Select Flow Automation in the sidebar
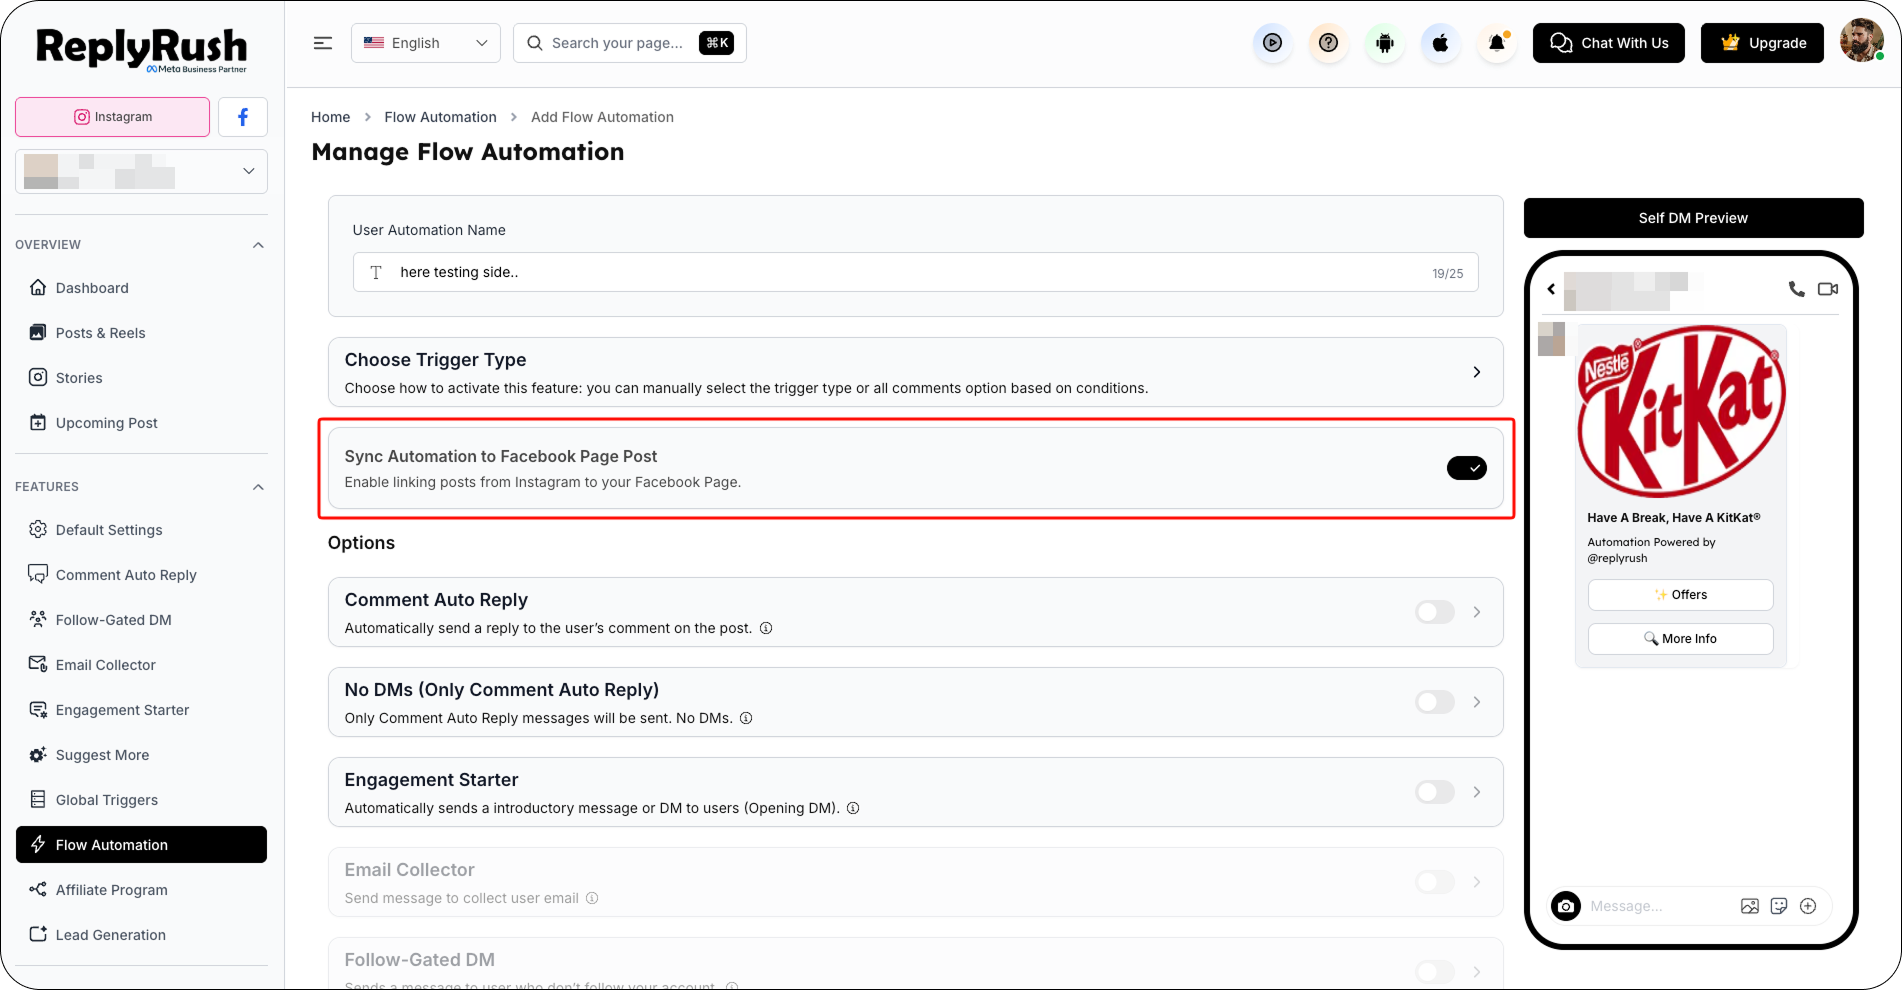This screenshot has height=990, width=1902. point(142,845)
